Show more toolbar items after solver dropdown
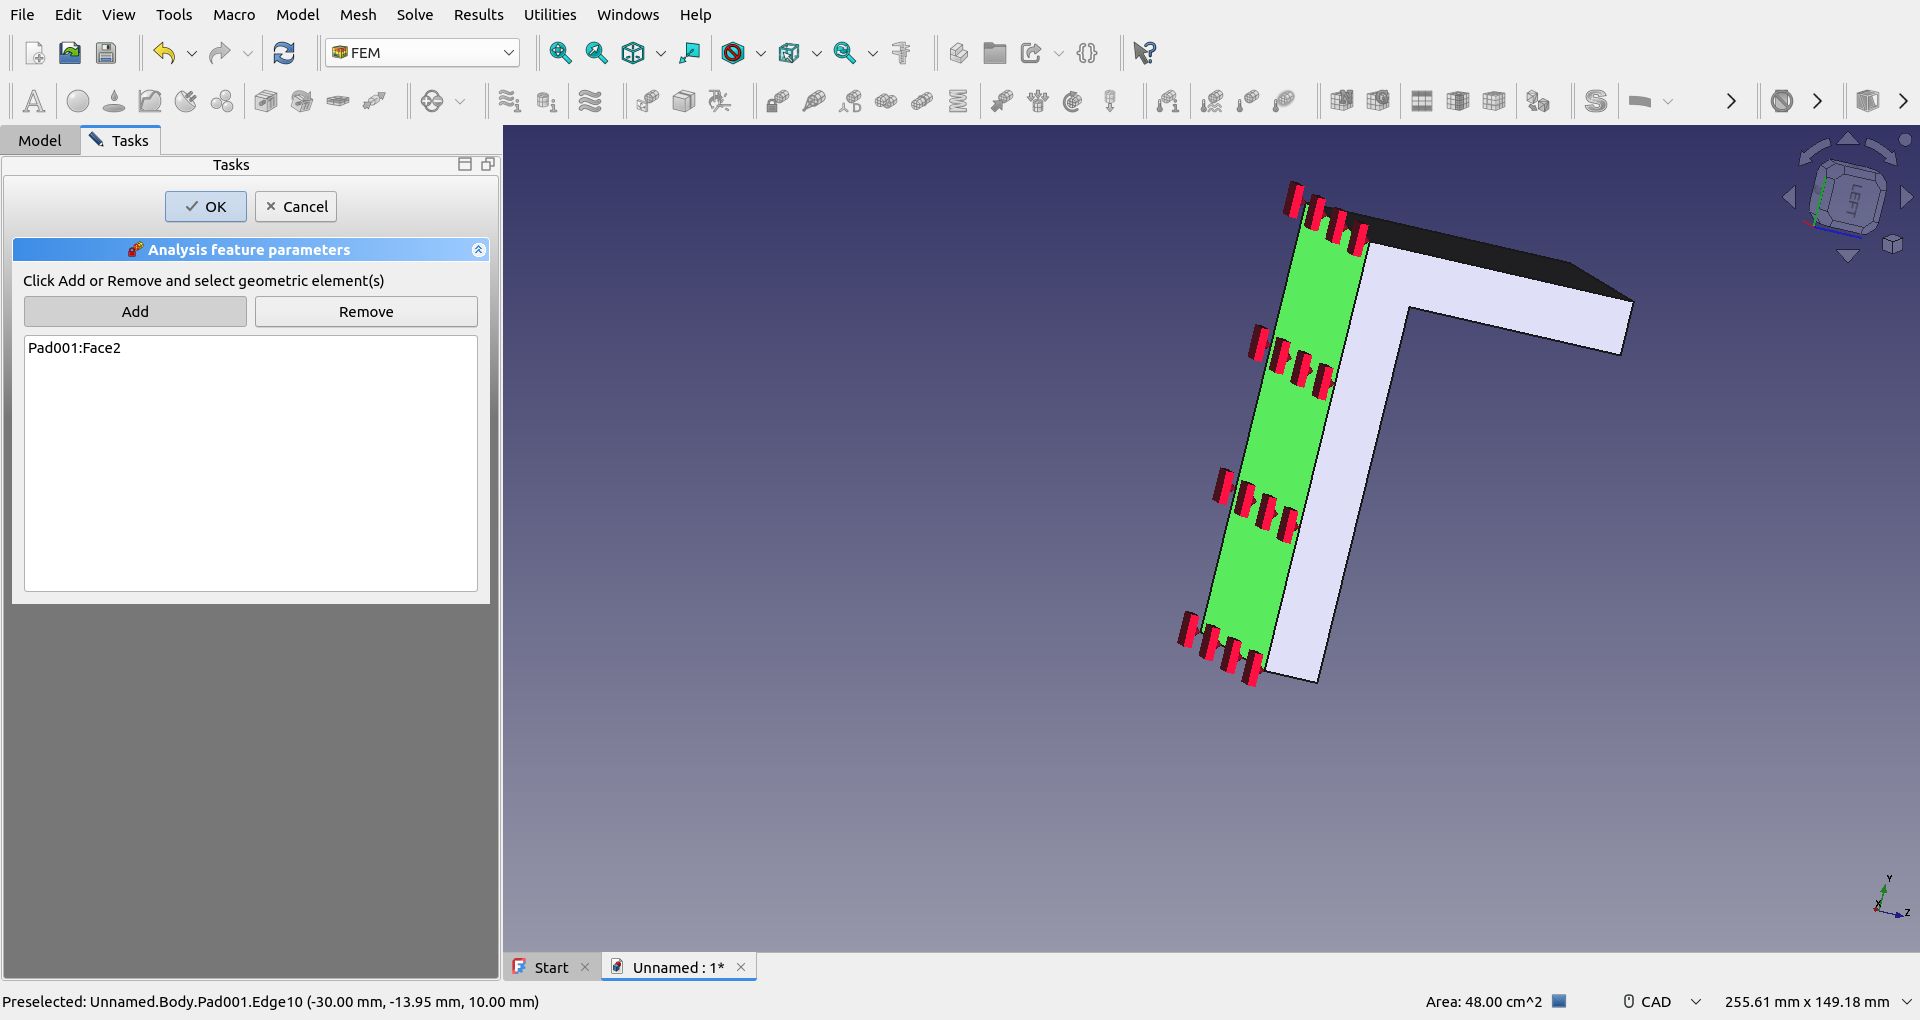The height and width of the screenshot is (1020, 1920). pyautogui.click(x=1731, y=101)
